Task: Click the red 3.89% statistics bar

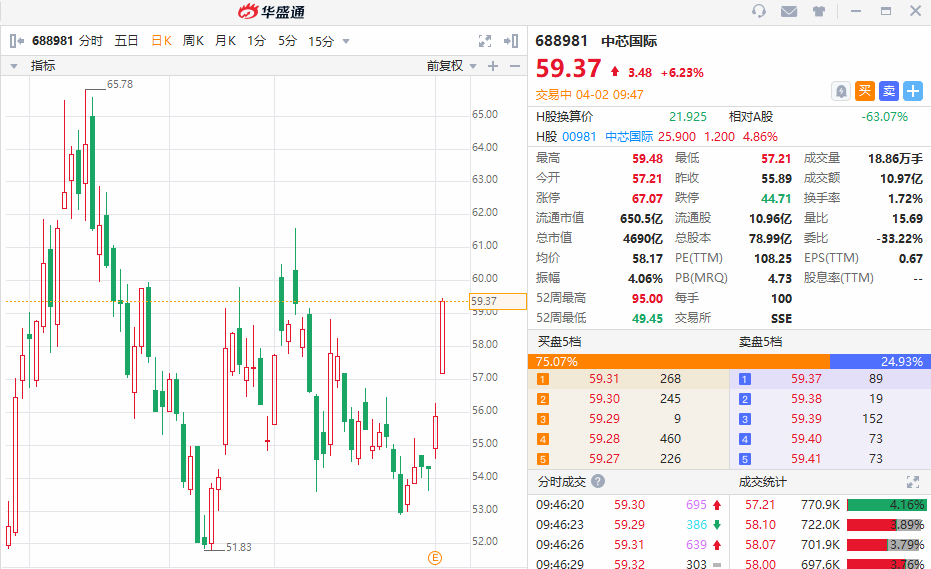Action: point(886,525)
